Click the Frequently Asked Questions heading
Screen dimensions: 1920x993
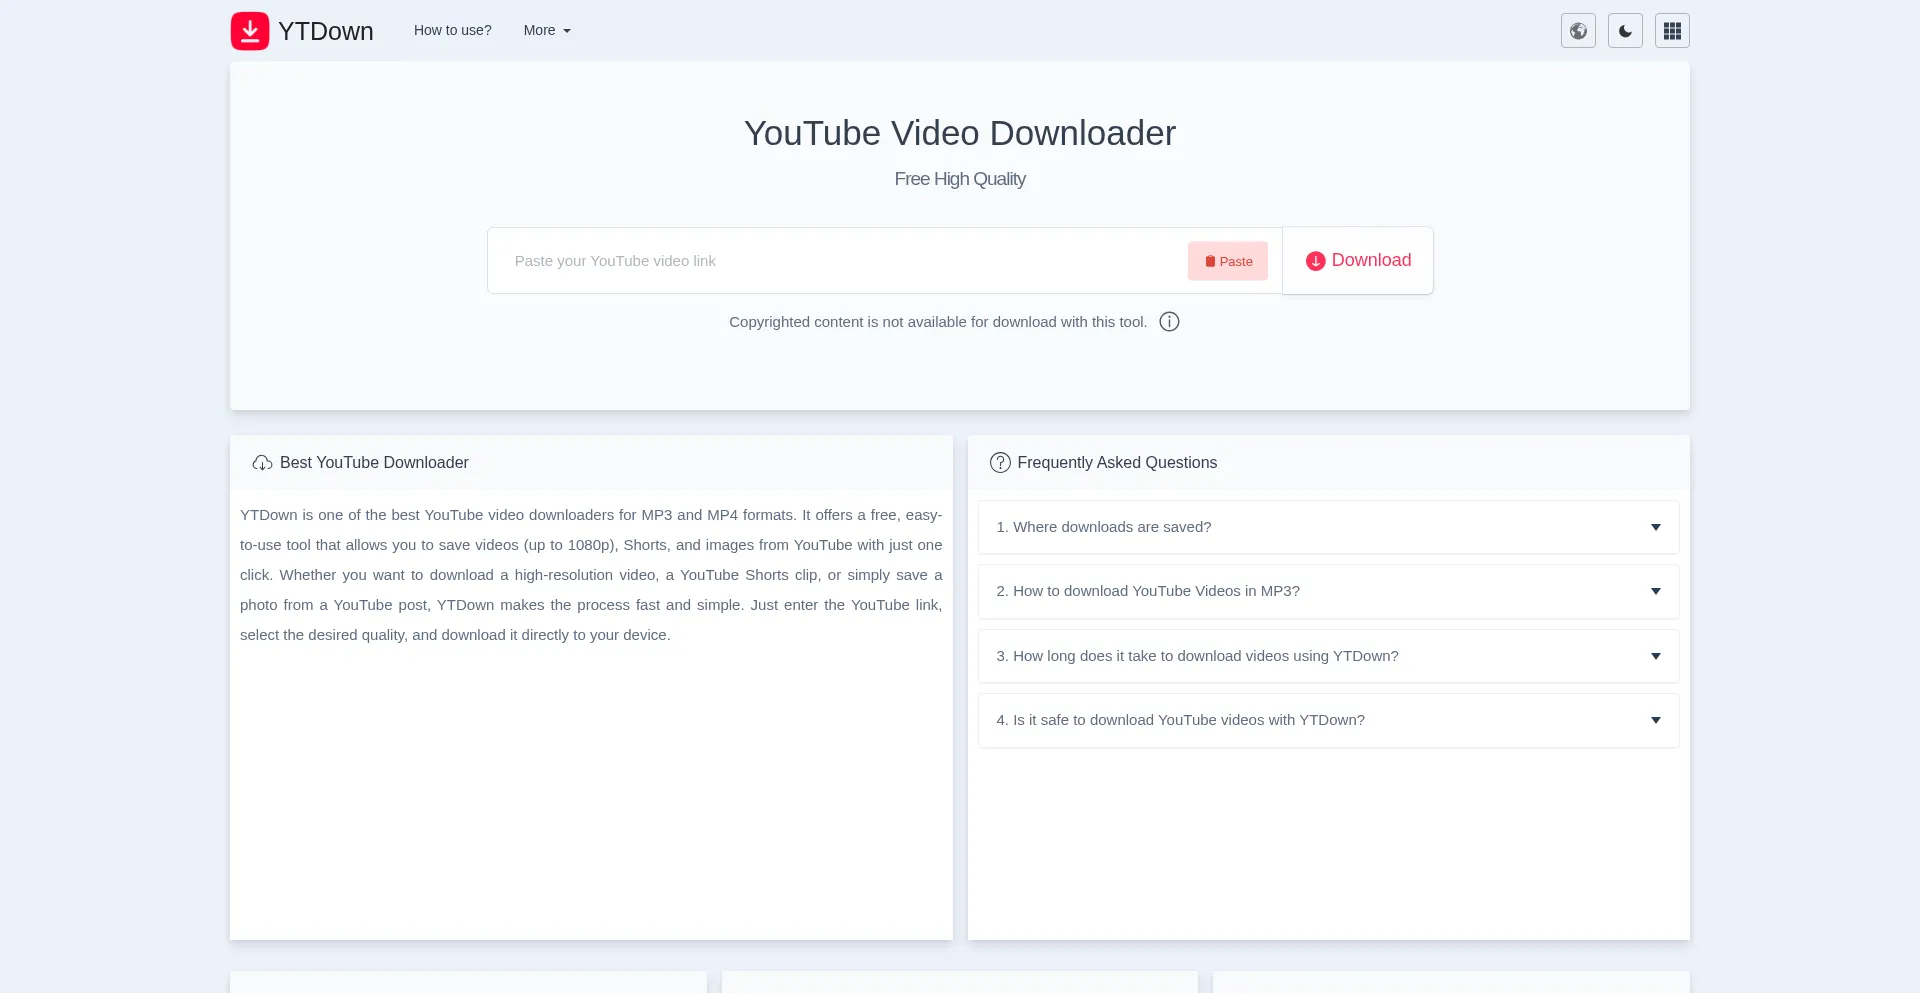pos(1117,463)
